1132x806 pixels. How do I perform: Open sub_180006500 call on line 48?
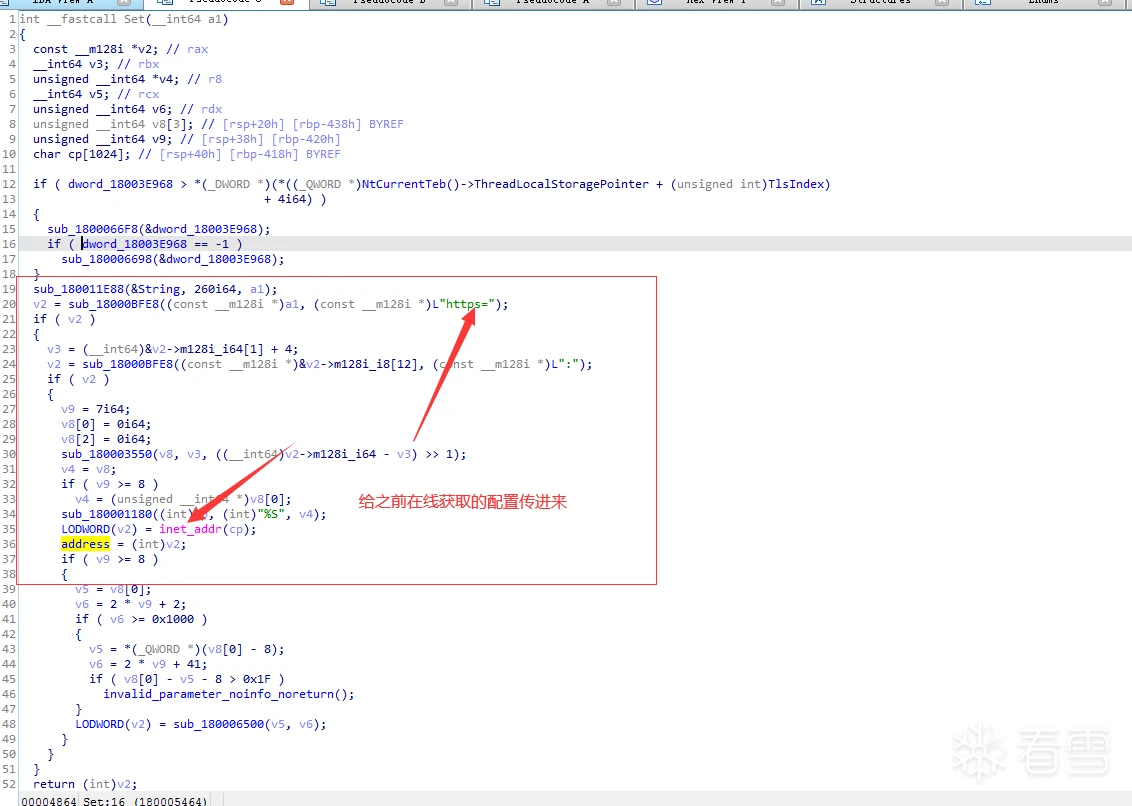(x=219, y=724)
